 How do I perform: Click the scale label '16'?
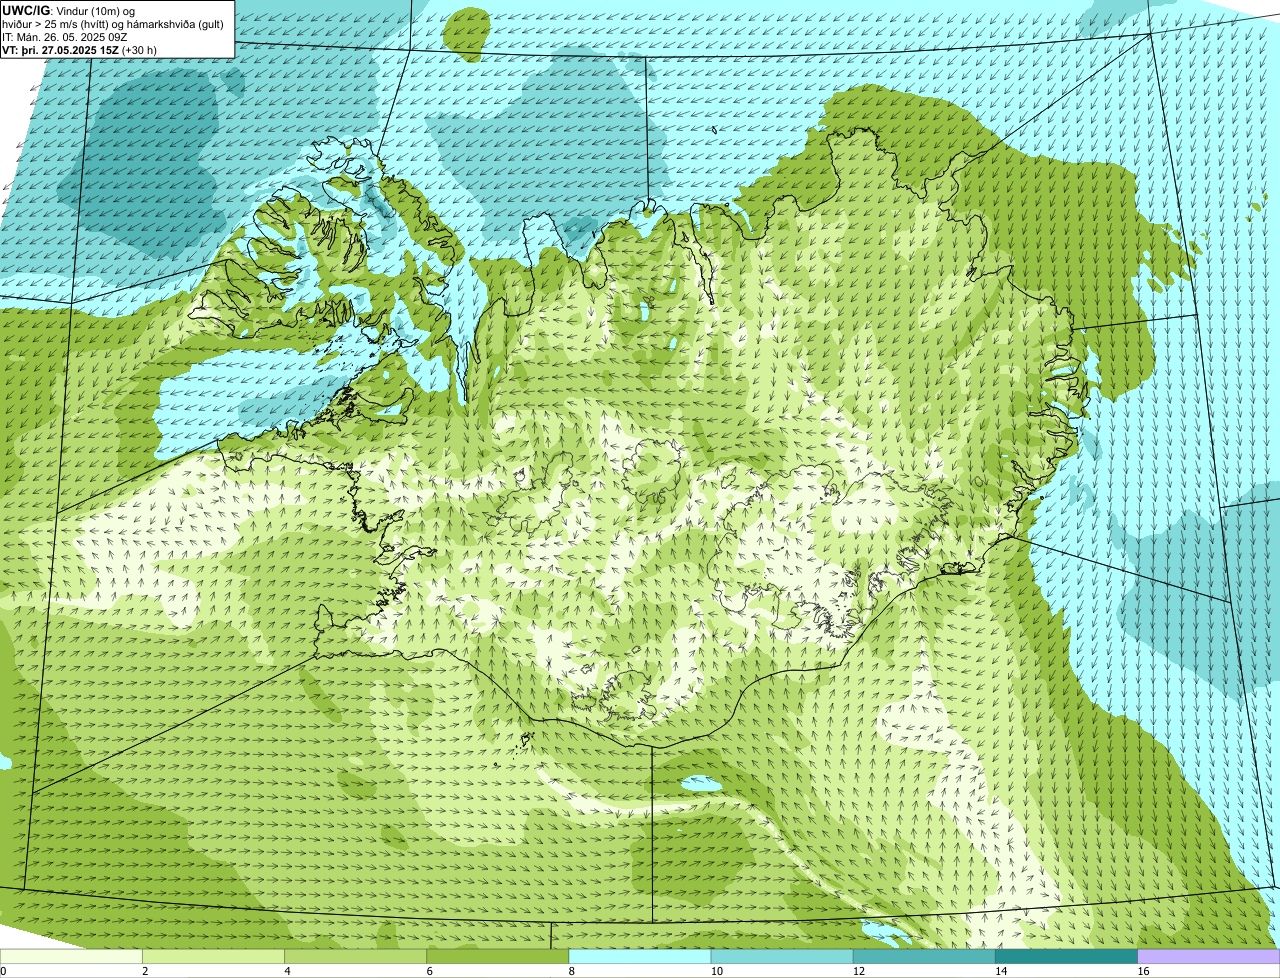pyautogui.click(x=1142, y=971)
